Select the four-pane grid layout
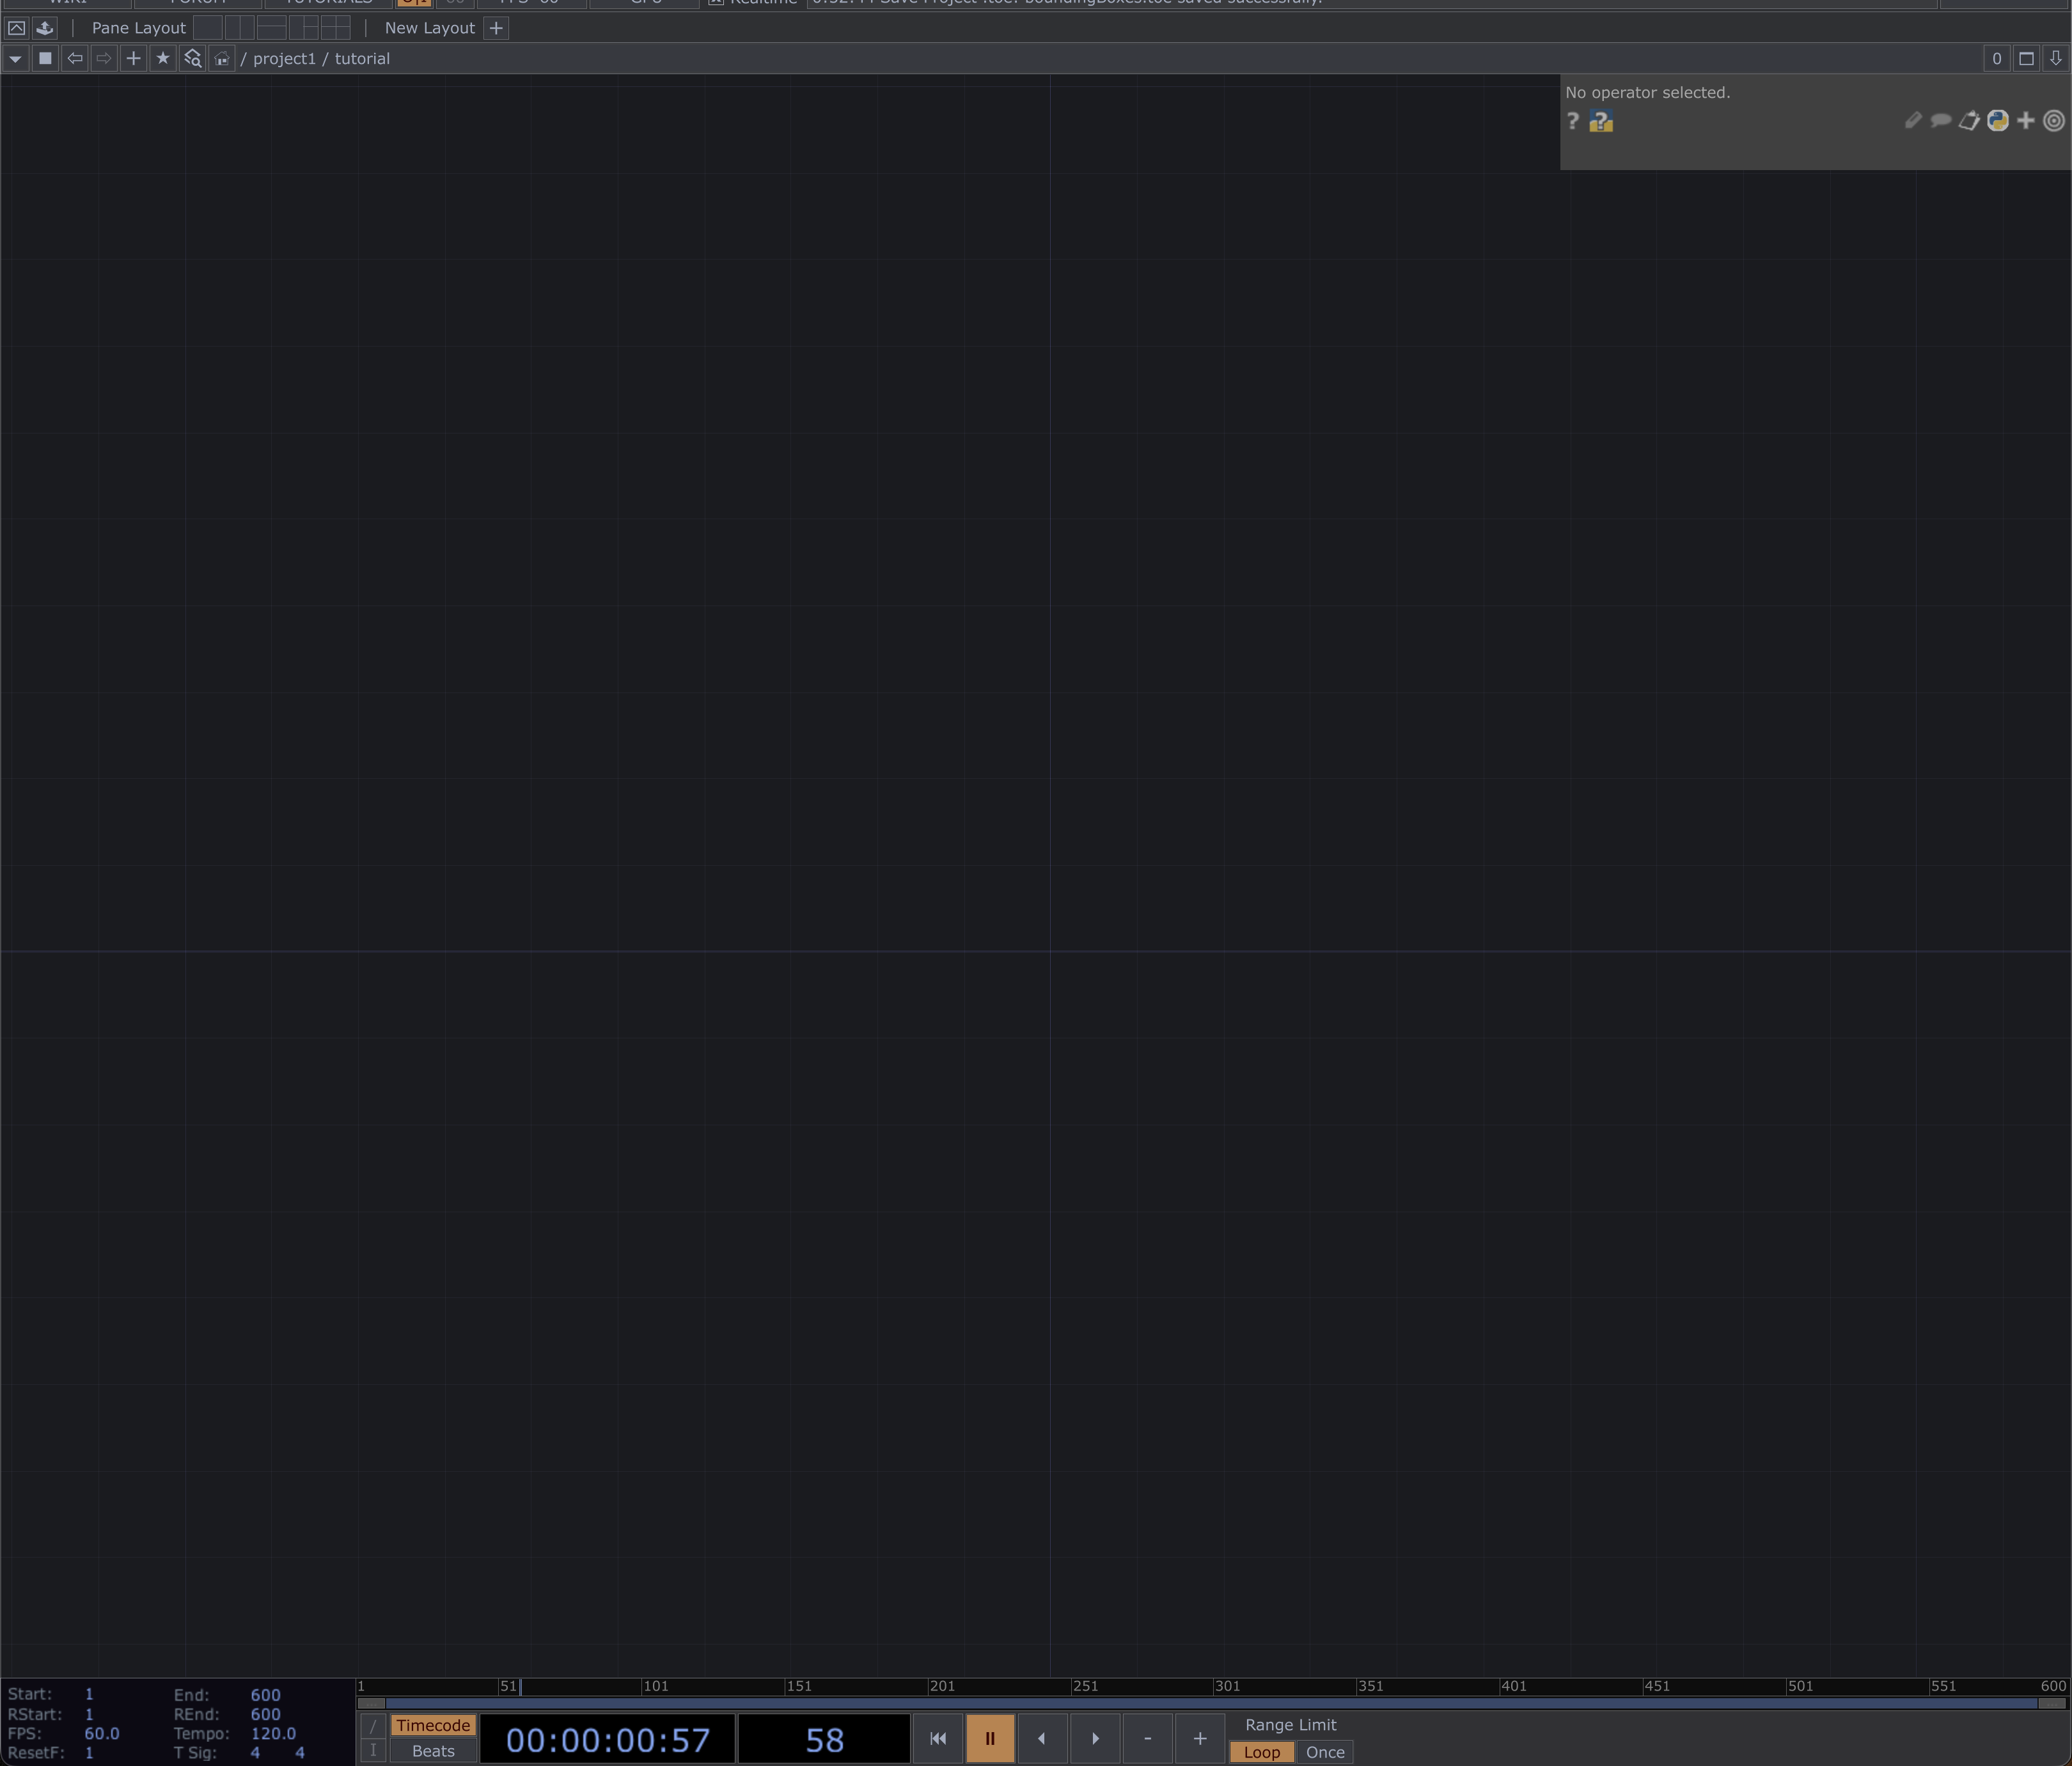This screenshot has width=2072, height=1766. click(x=335, y=28)
